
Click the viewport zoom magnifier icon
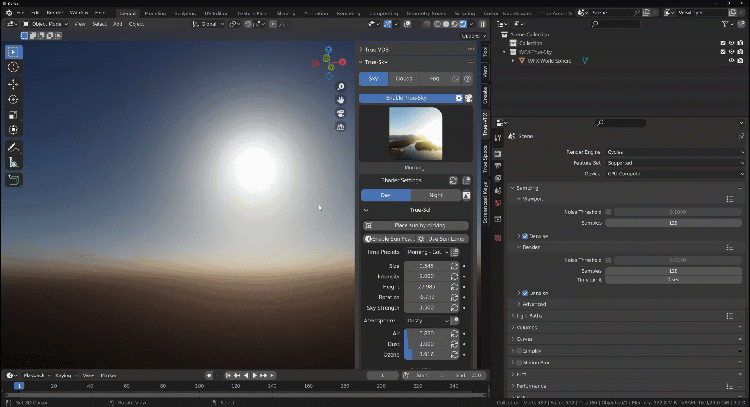(341, 87)
